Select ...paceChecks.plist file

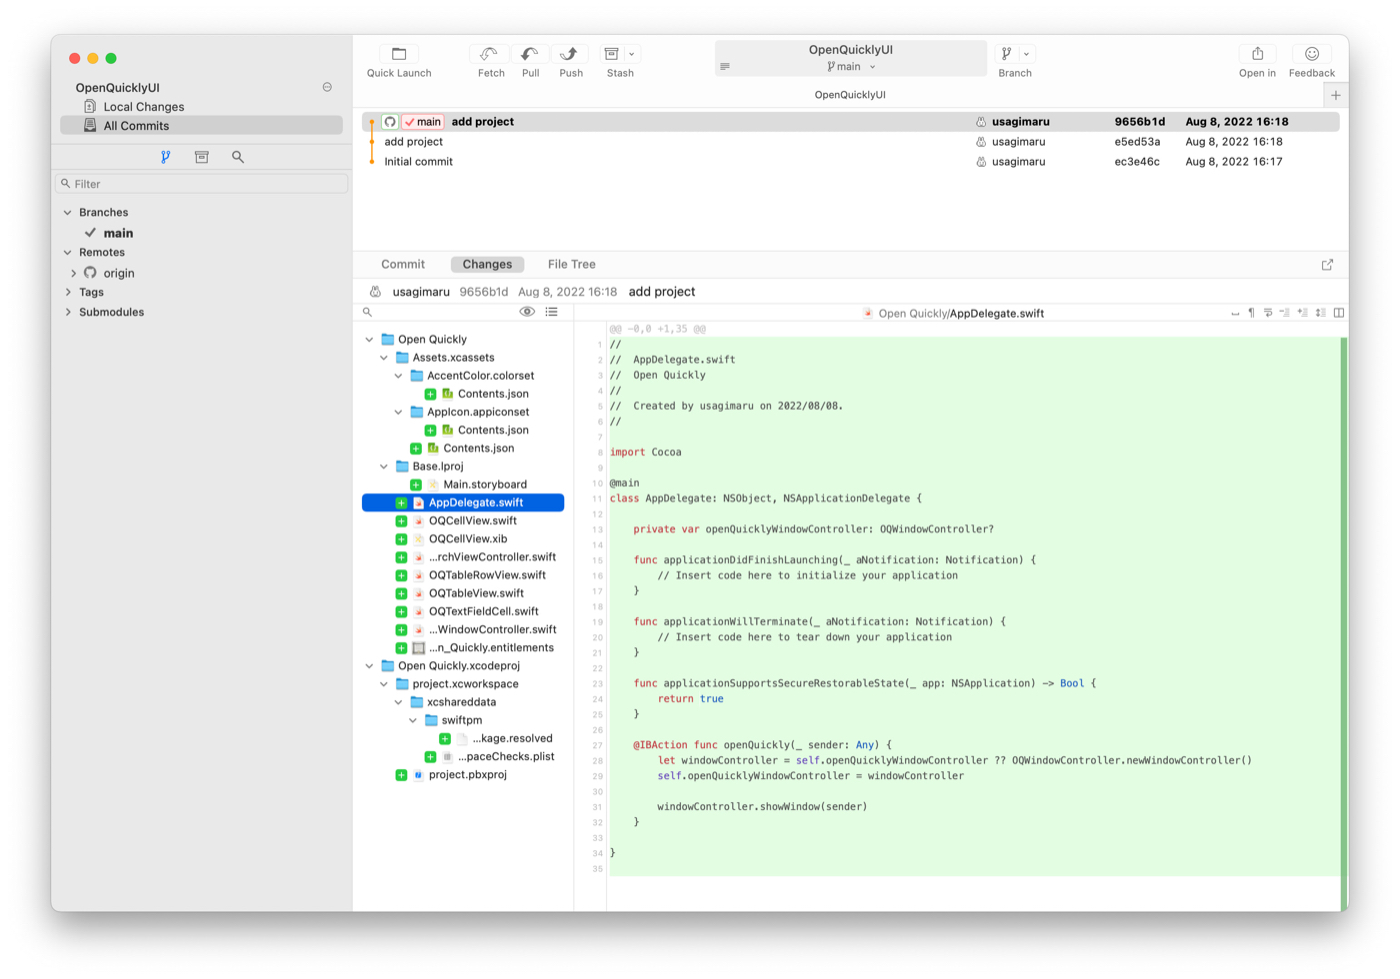[505, 757]
